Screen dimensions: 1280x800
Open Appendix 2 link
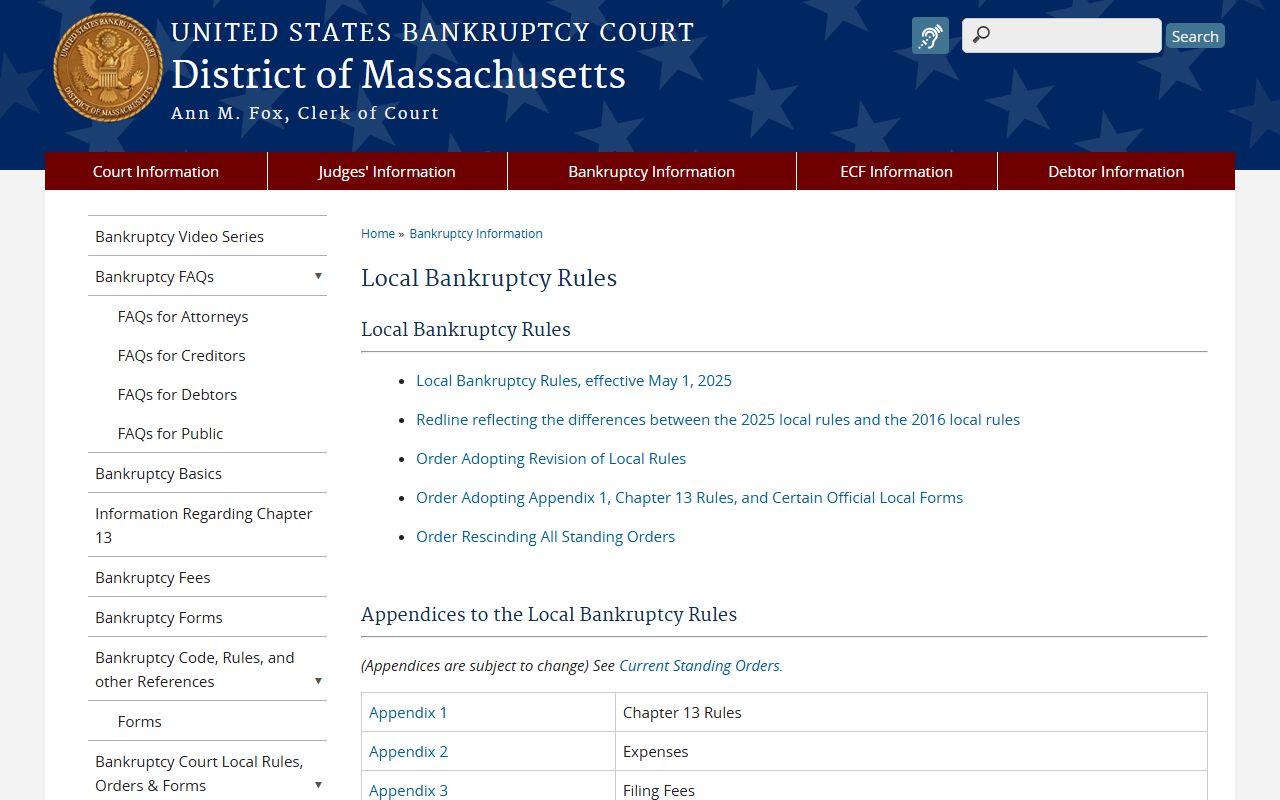408,751
